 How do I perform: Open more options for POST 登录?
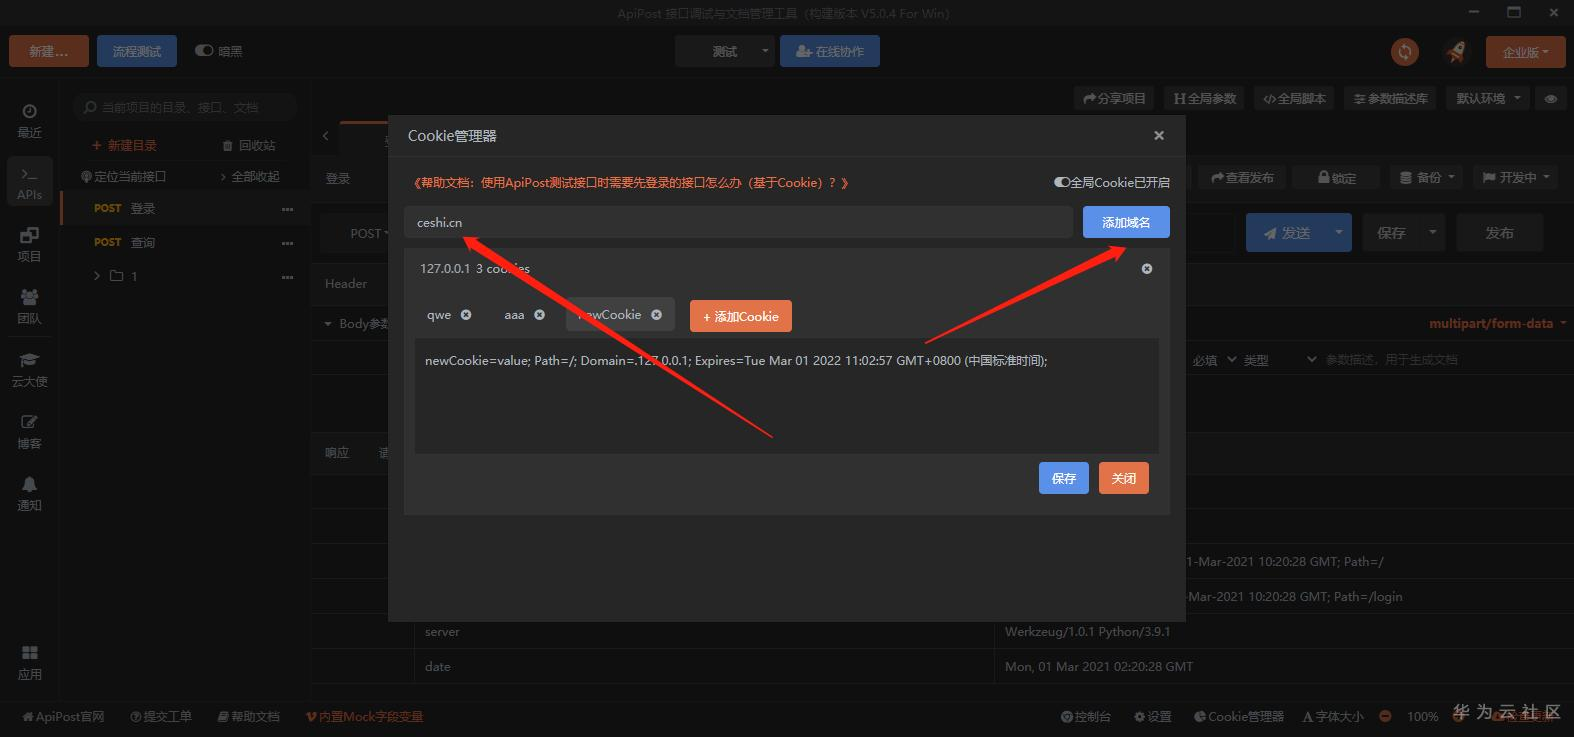288,209
